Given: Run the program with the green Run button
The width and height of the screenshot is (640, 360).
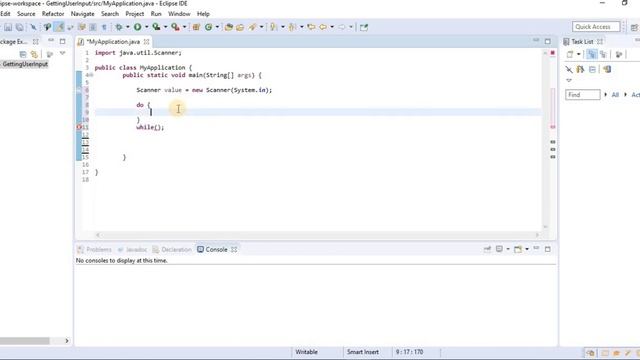Looking at the screenshot, I should pyautogui.click(x=138, y=27).
